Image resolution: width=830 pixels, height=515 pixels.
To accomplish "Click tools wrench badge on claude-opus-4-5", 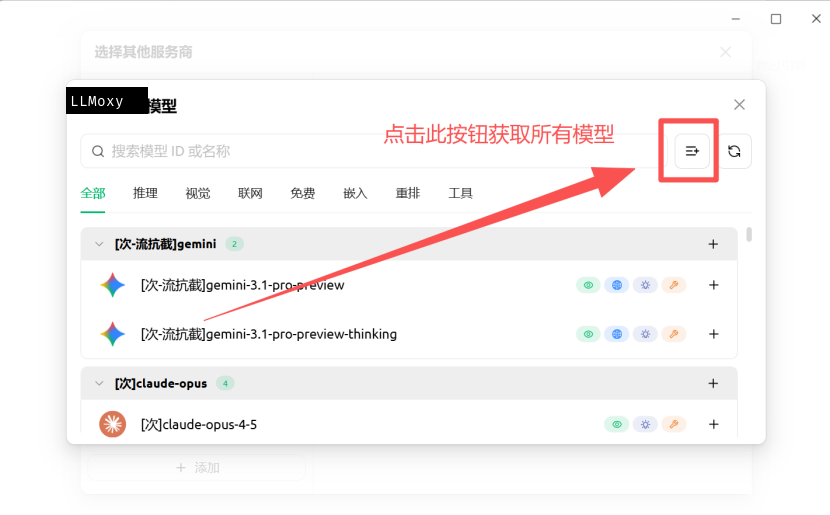I will (x=674, y=424).
